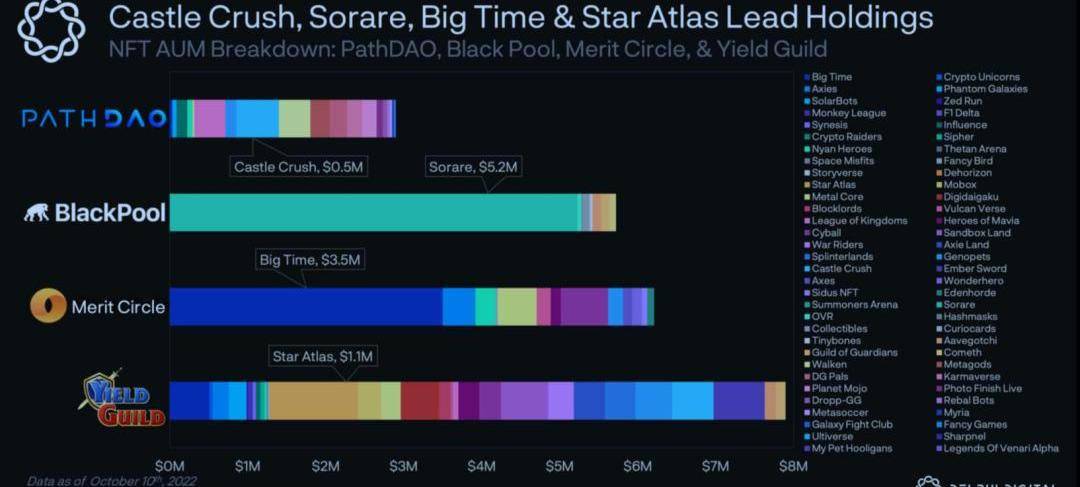Click the tan Star Atlas segment in Yield Guild bar
This screenshot has width=1080, height=487.
[x=312, y=400]
